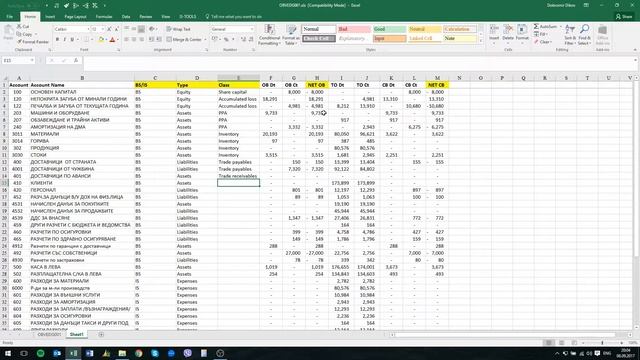Viewport: 640px width, 360px height.
Task: Switch to the Data tab
Action: point(126,17)
